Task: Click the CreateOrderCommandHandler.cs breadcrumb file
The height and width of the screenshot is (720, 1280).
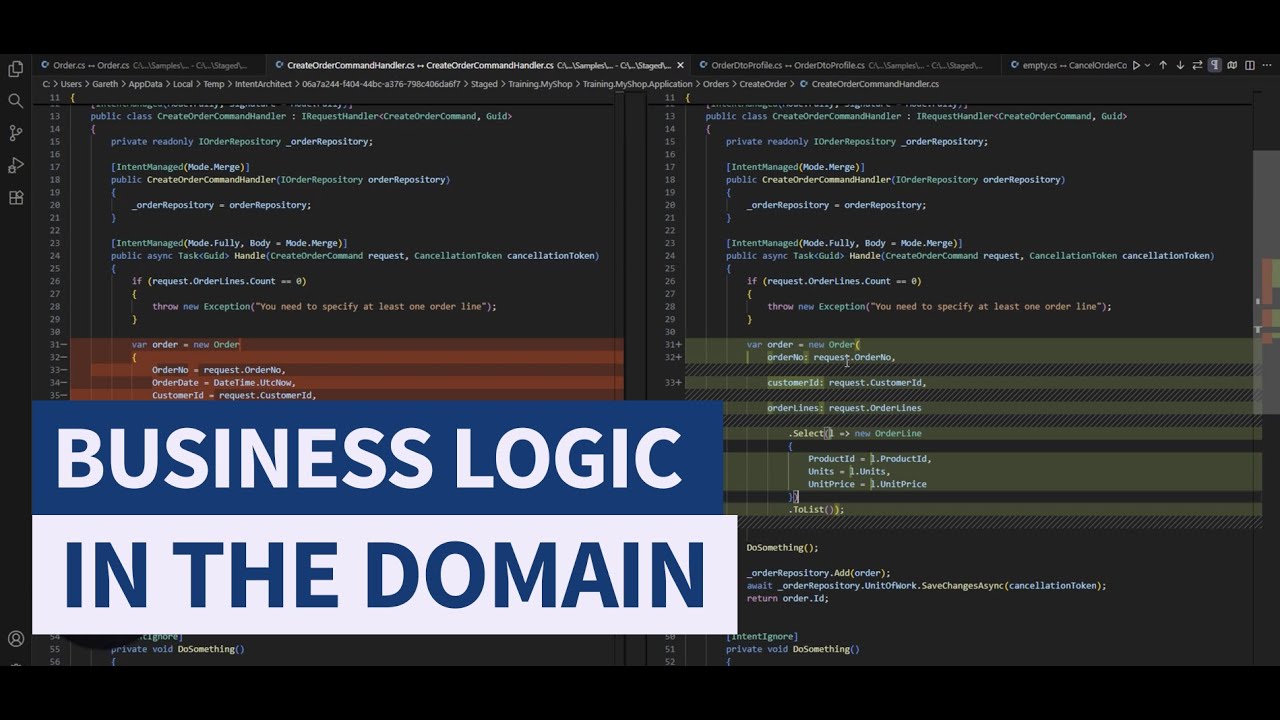Action: [x=875, y=84]
